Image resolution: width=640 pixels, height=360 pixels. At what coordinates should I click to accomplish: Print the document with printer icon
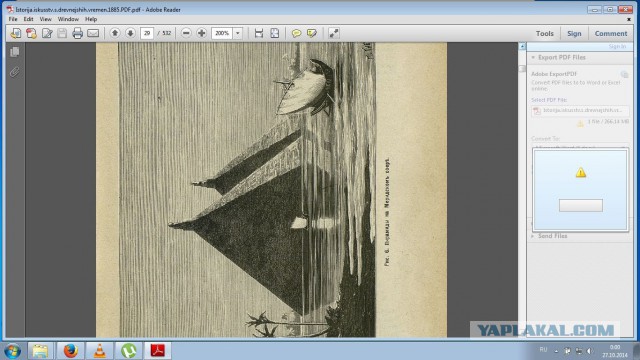click(78, 33)
